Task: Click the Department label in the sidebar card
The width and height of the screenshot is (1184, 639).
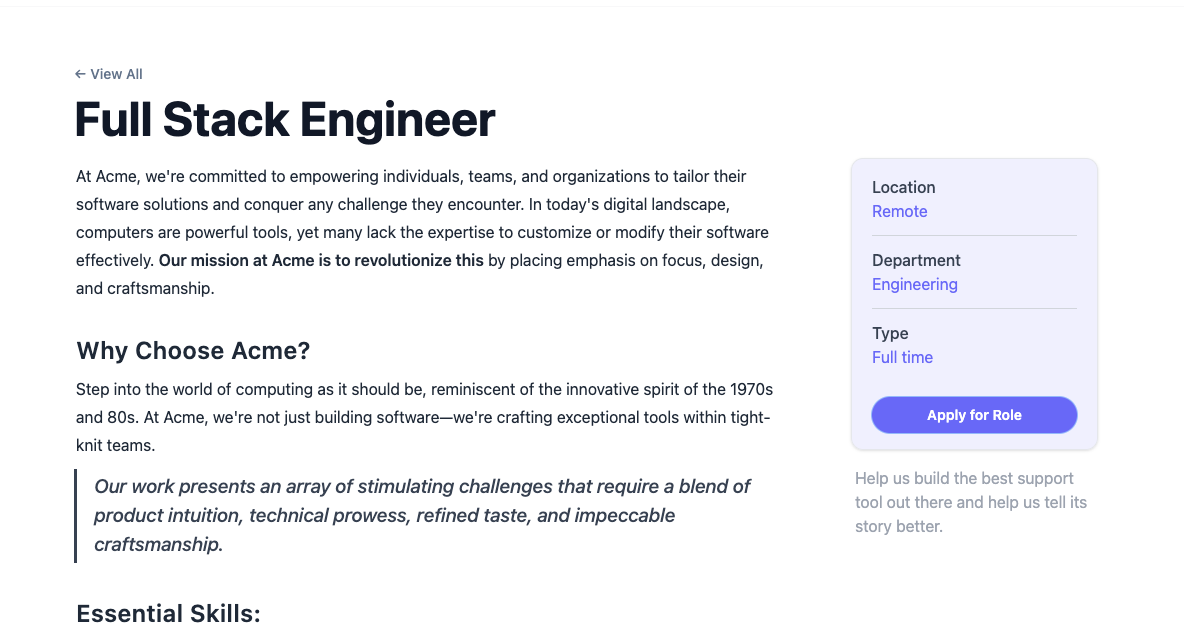Action: [916, 261]
